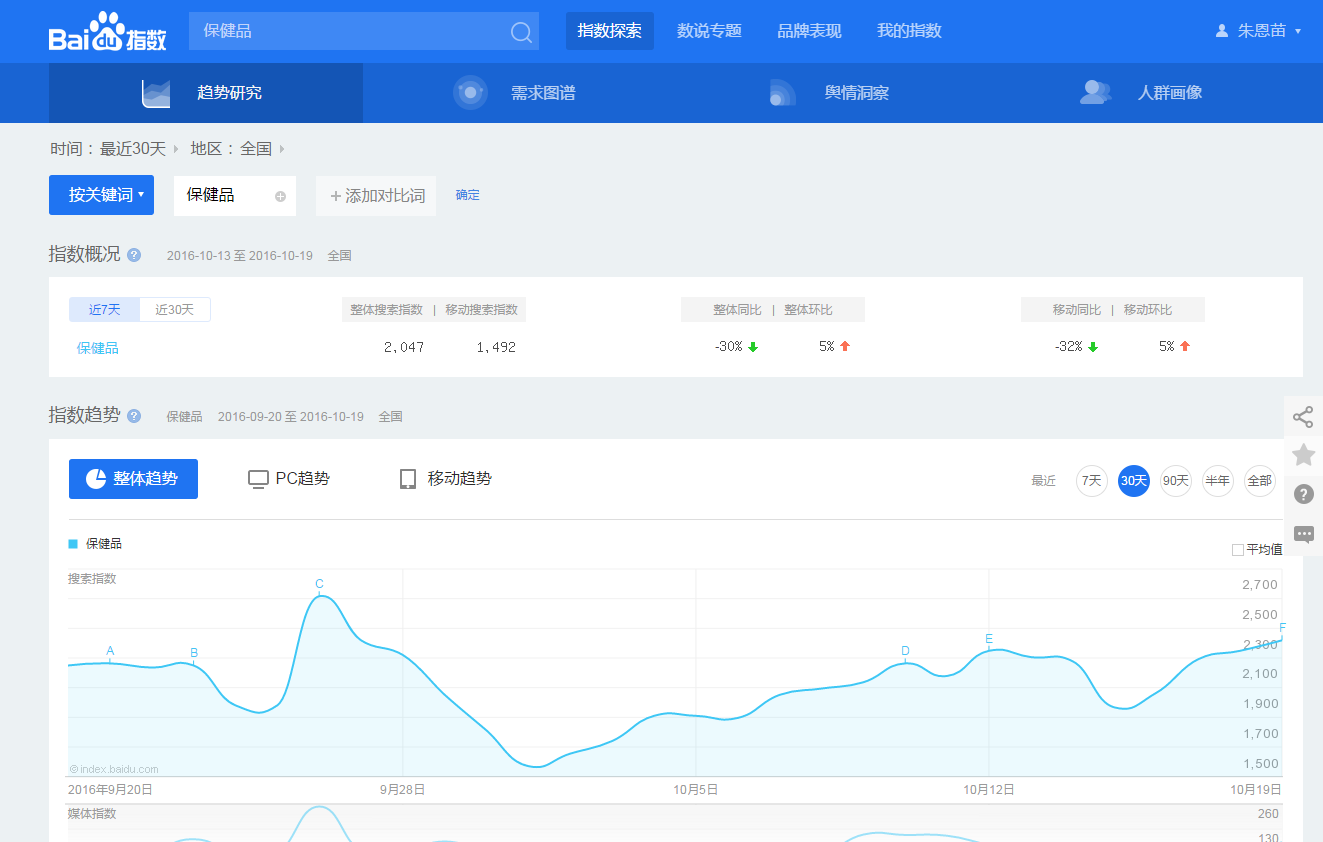
Task: Select the 全部 range button
Action: click(x=1260, y=481)
